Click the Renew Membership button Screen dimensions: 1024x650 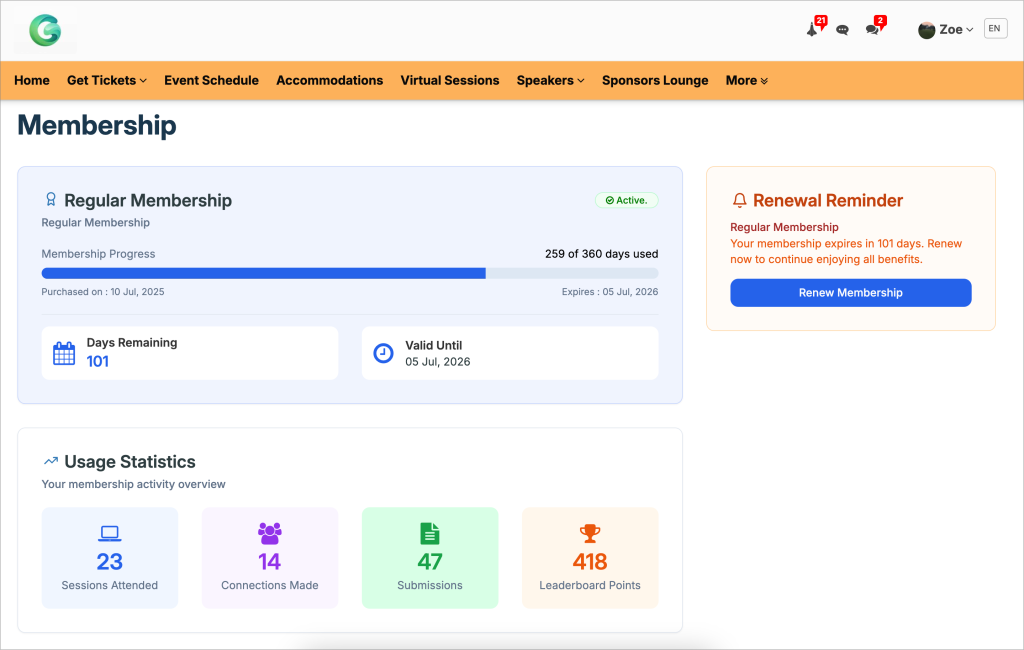pyautogui.click(x=850, y=292)
